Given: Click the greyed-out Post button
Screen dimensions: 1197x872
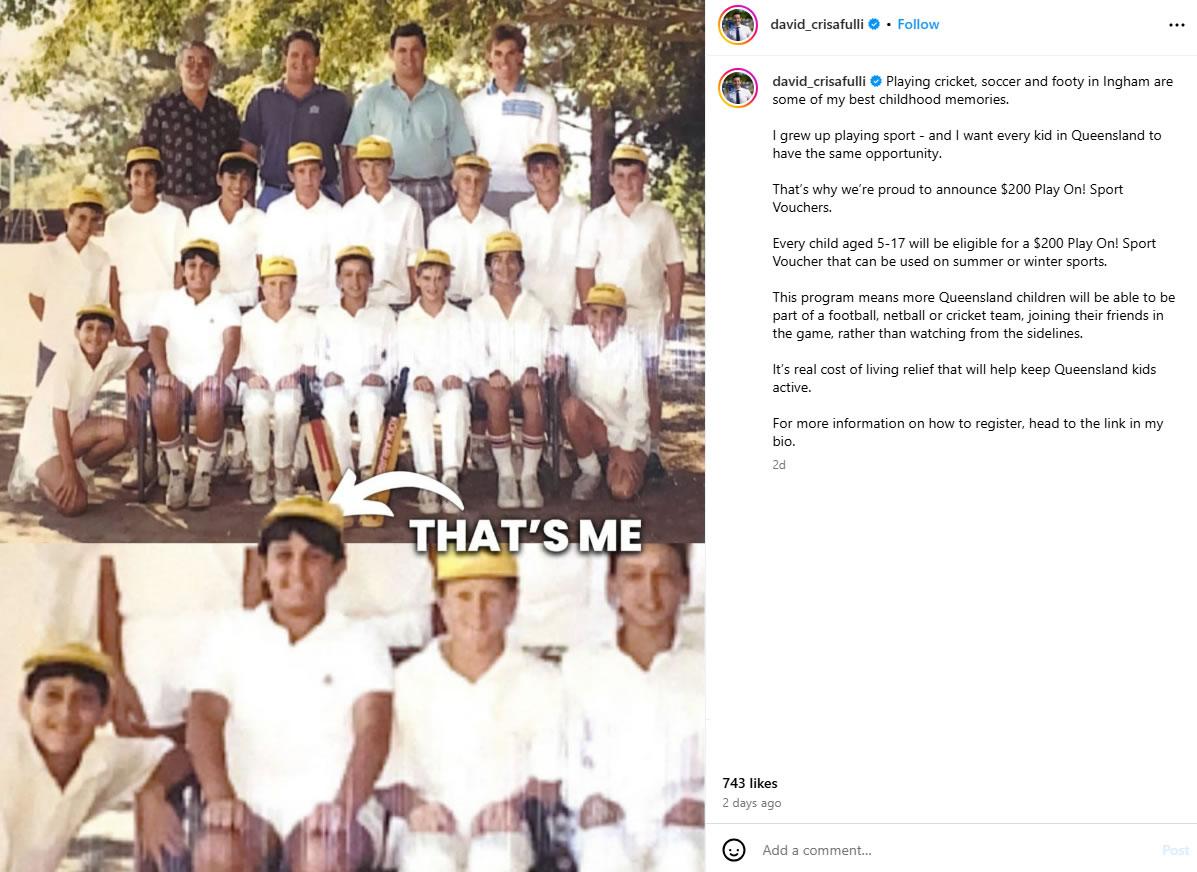Looking at the screenshot, I should tap(1175, 850).
